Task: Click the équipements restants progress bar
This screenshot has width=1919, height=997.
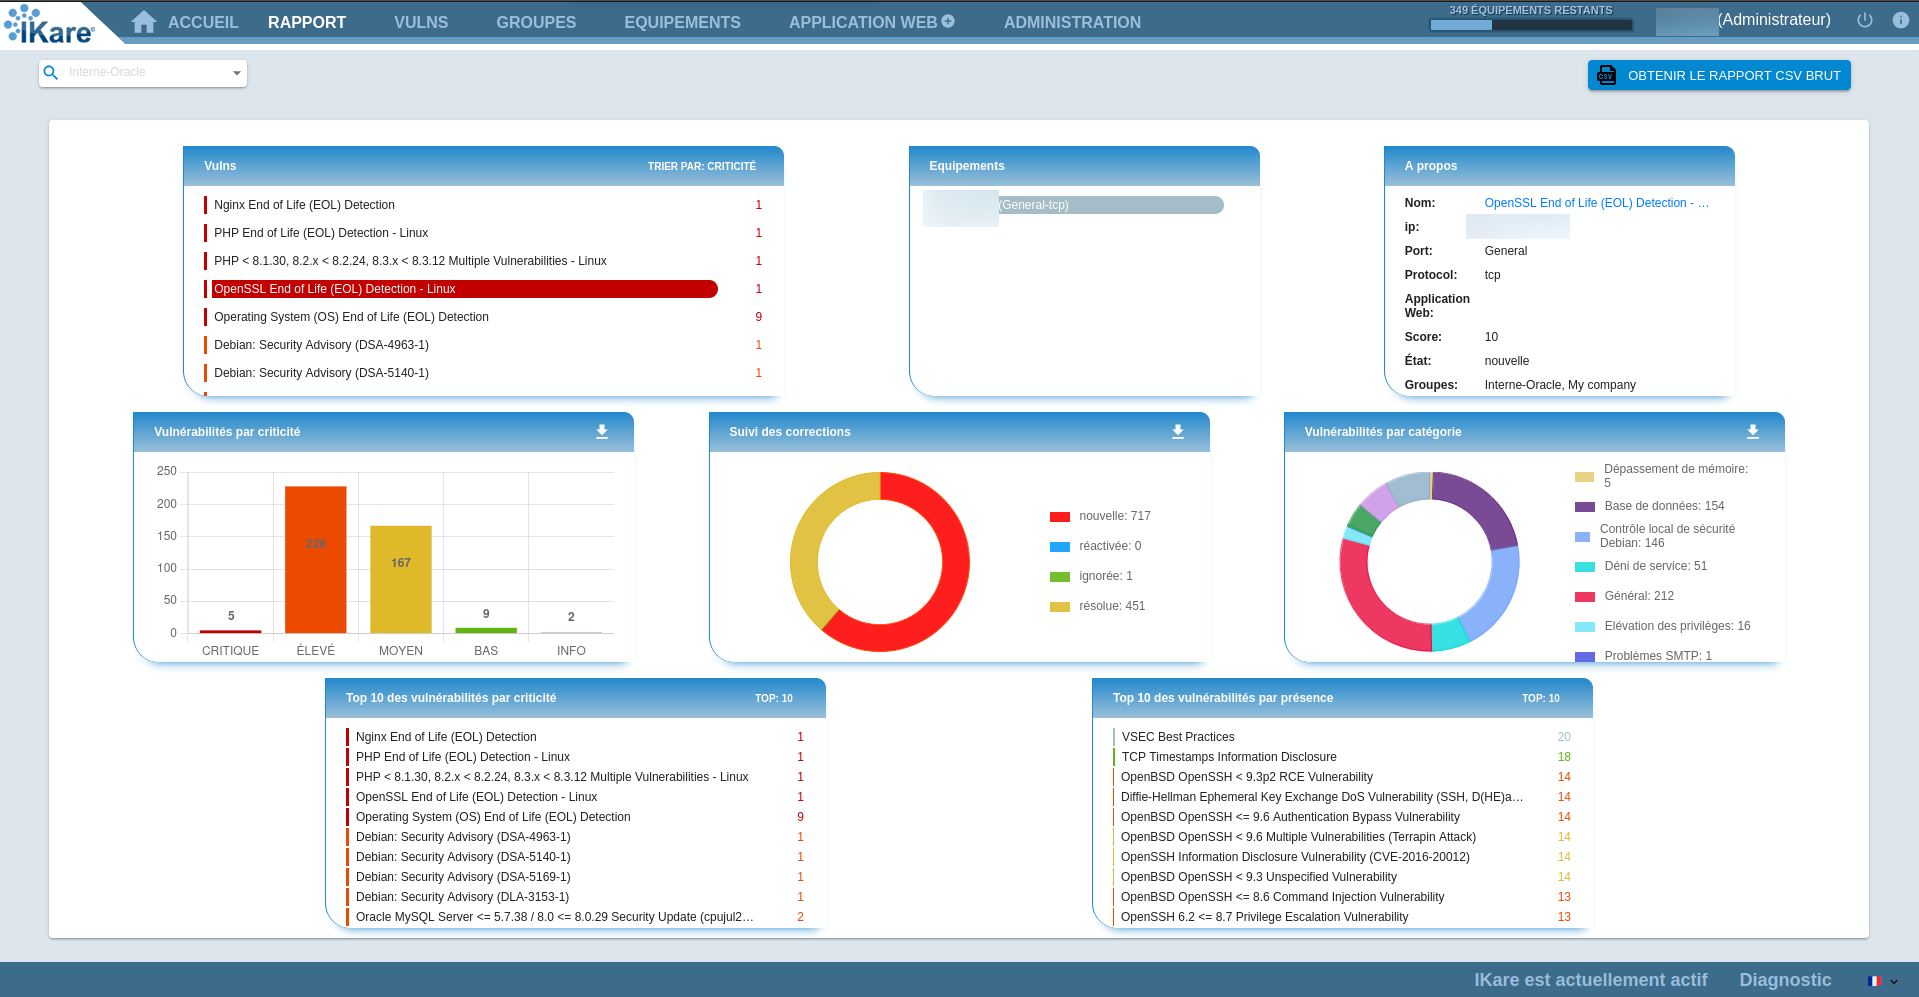Action: coord(1530,25)
